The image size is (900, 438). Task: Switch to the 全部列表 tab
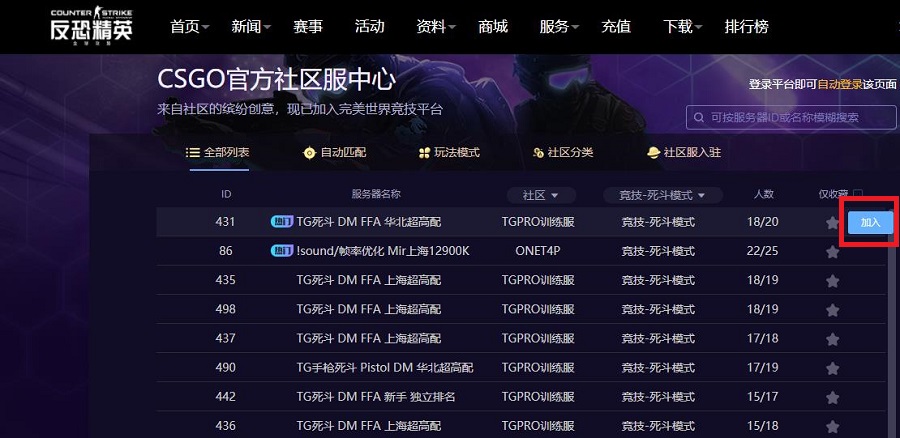coord(218,153)
